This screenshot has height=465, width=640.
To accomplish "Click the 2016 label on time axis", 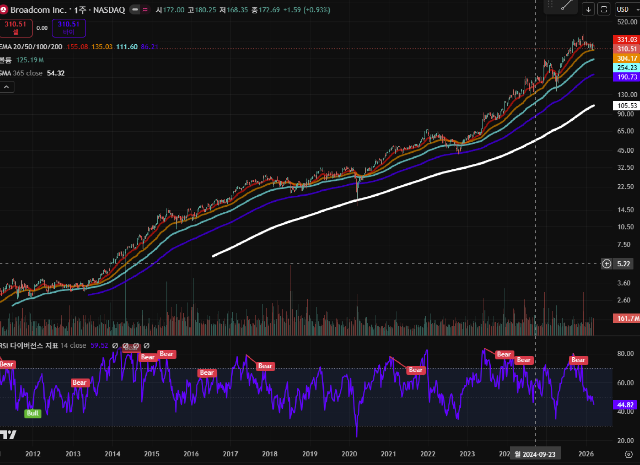I will point(191,454).
